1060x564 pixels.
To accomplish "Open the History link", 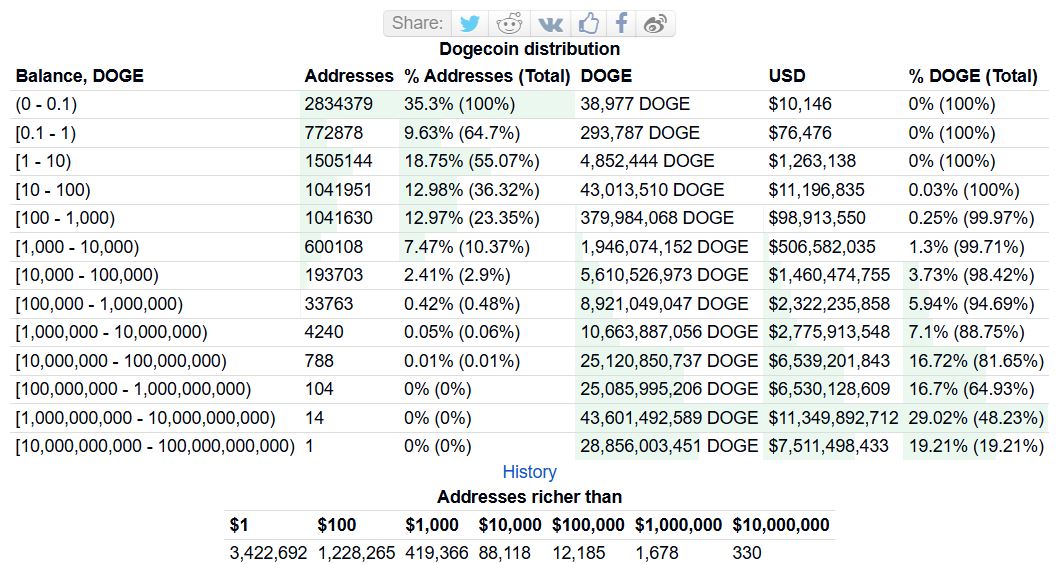I will click(x=529, y=472).
